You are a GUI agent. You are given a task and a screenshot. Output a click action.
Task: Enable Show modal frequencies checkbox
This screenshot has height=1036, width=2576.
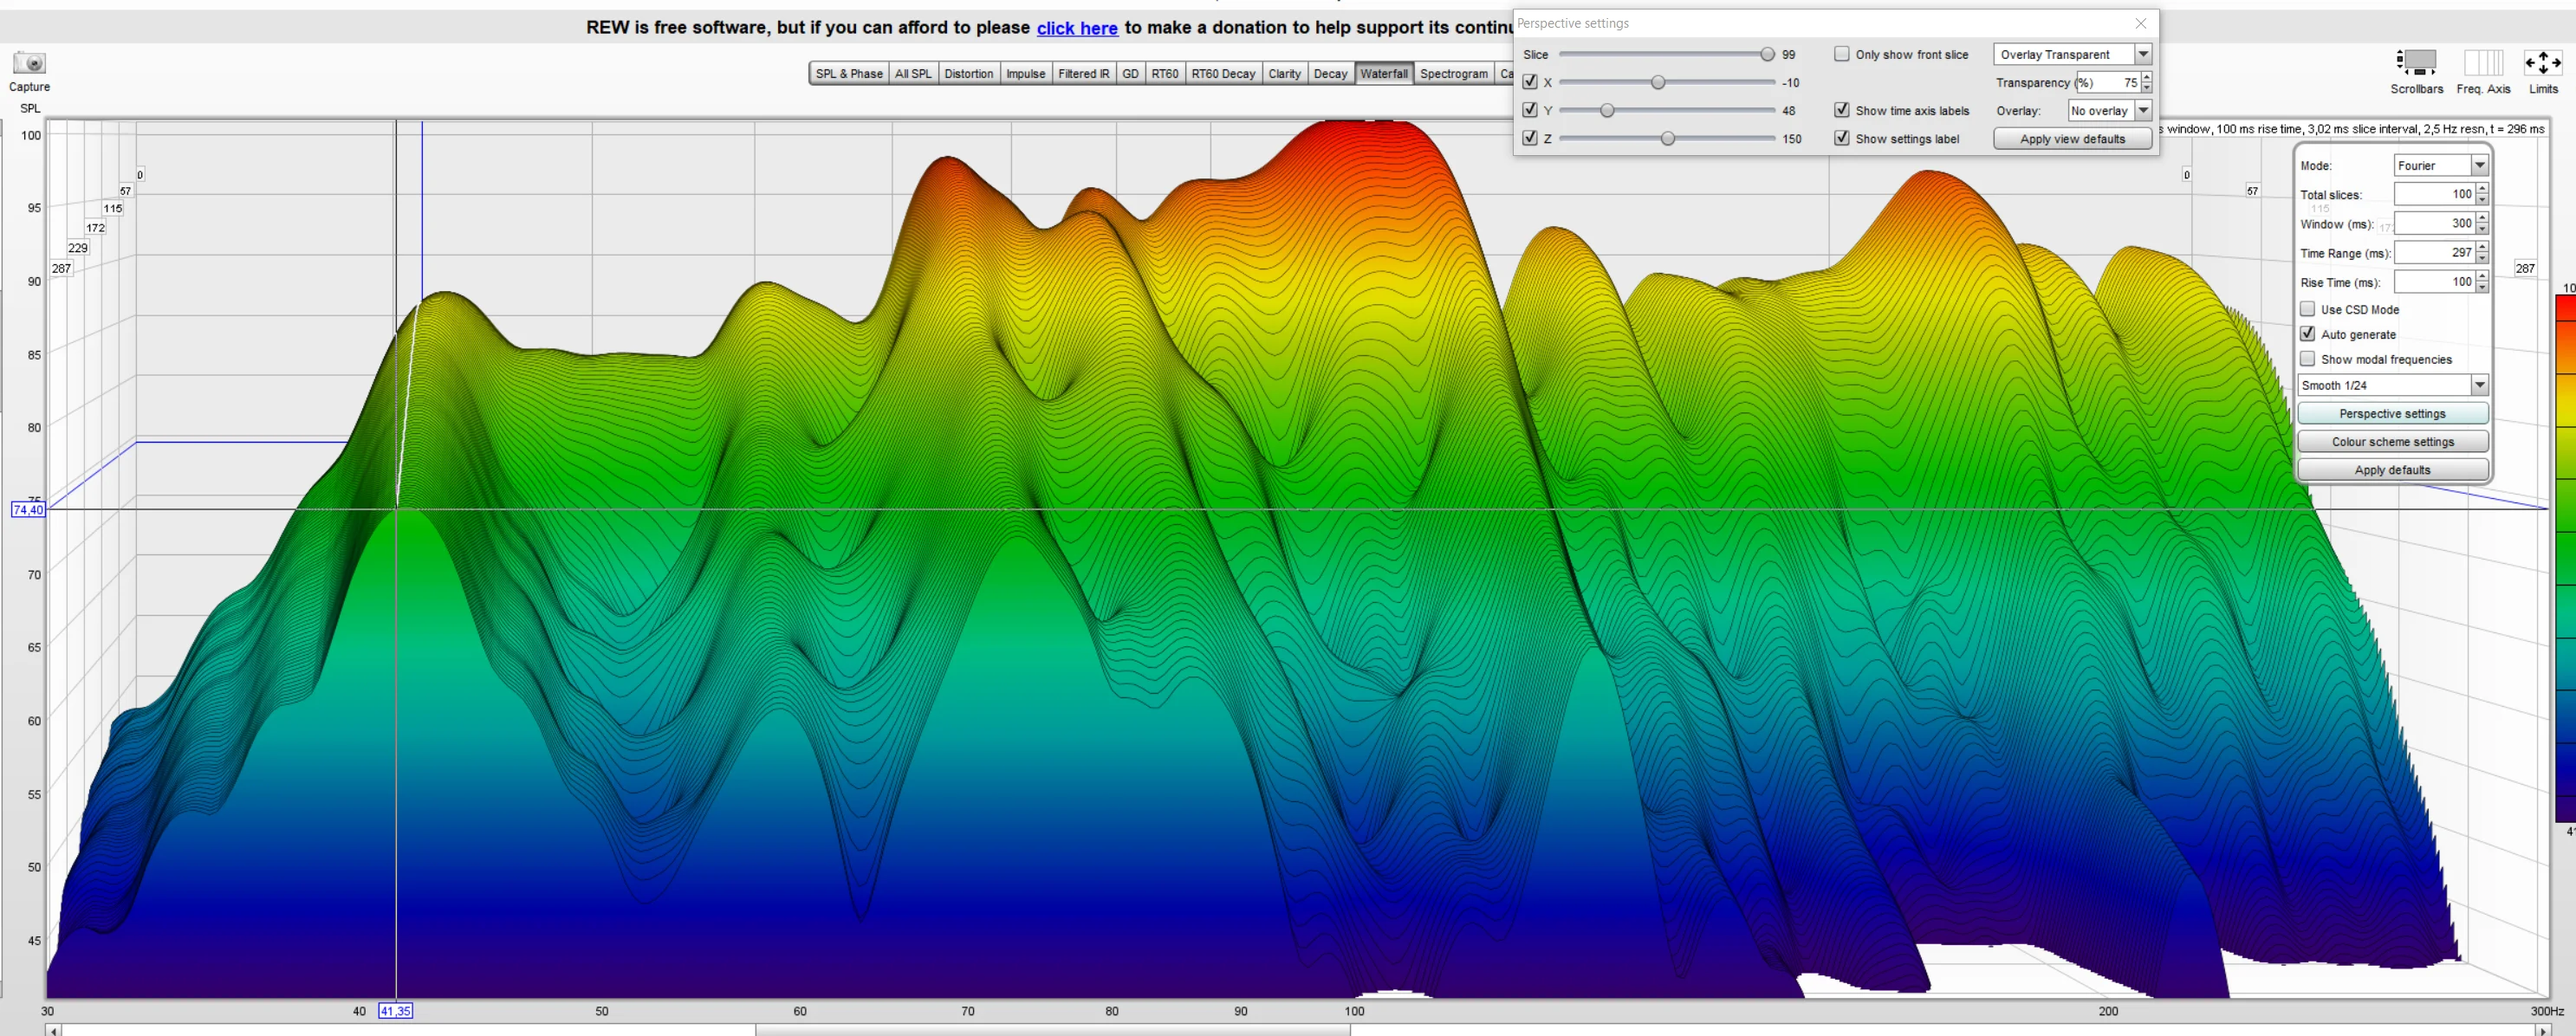(x=2308, y=359)
